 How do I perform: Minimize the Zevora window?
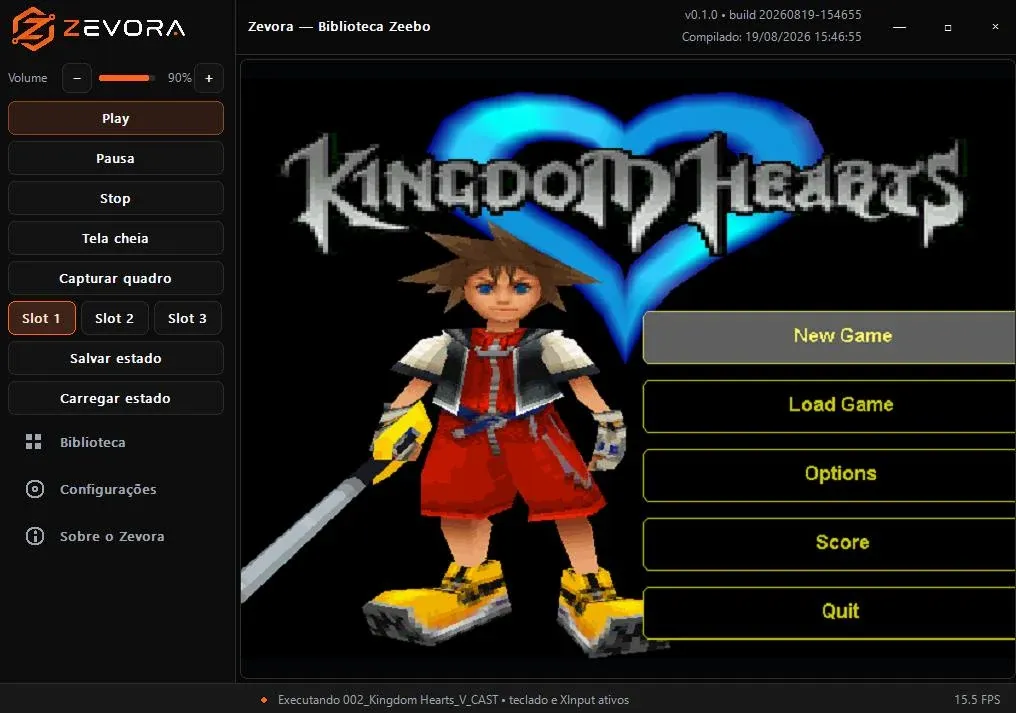899,27
